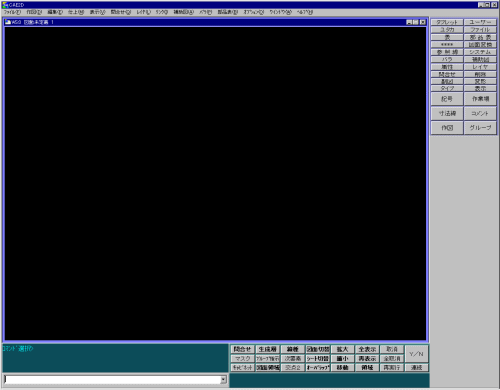The width and height of the screenshot is (500, 390).
Task: Open the 作図 drawing panel button
Action: 447,128
